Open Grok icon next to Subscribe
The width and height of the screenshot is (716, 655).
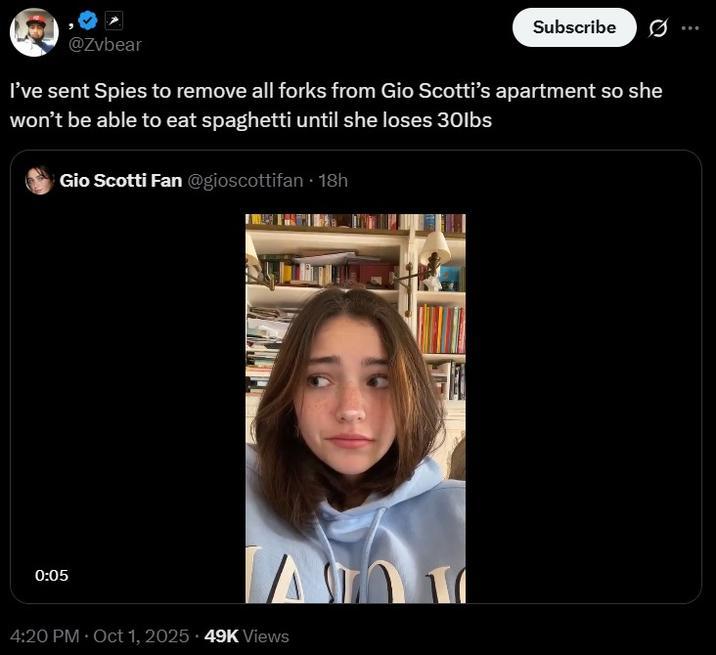[657, 28]
